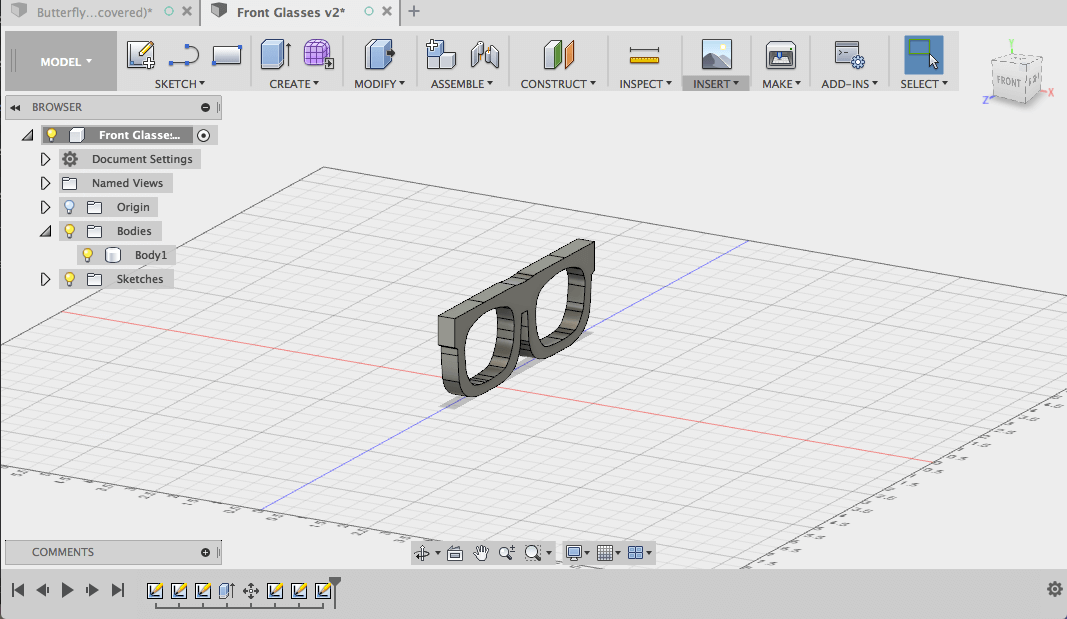Toggle the Sketches folder lightbulb

click(x=69, y=279)
